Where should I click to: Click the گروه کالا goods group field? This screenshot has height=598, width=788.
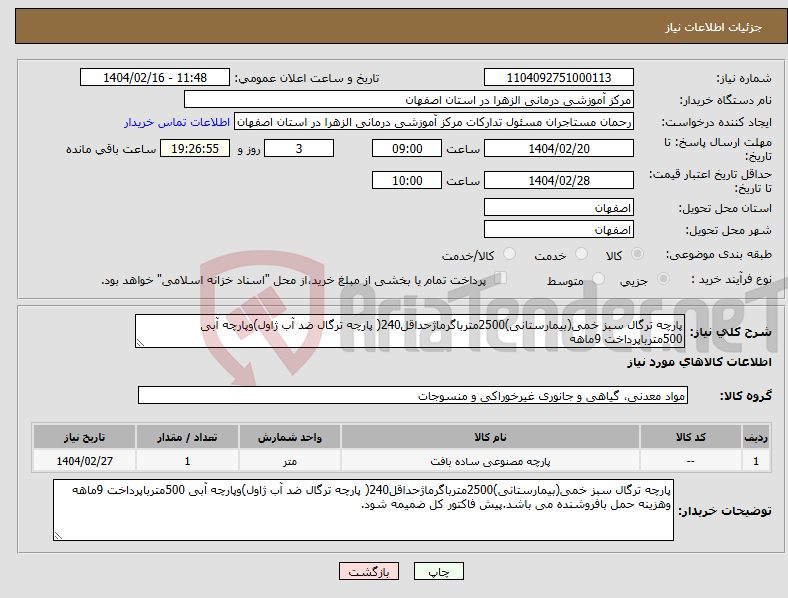[413, 395]
